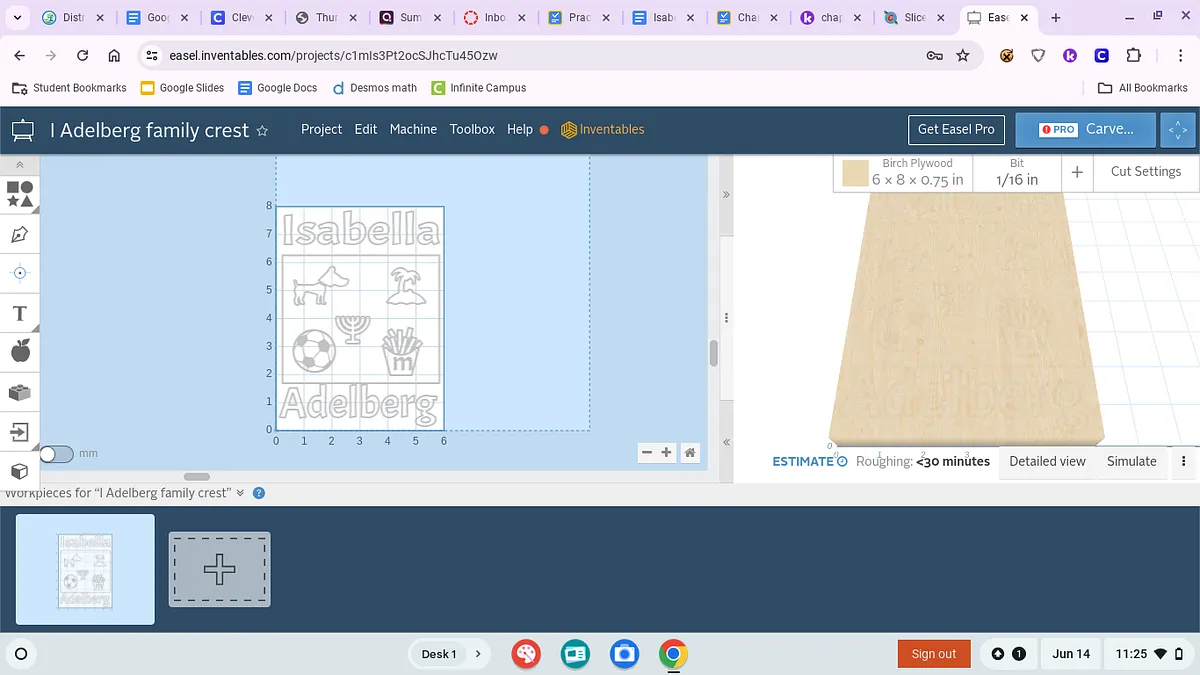Choose the Text tool
This screenshot has width=1200, height=675.
[x=19, y=313]
